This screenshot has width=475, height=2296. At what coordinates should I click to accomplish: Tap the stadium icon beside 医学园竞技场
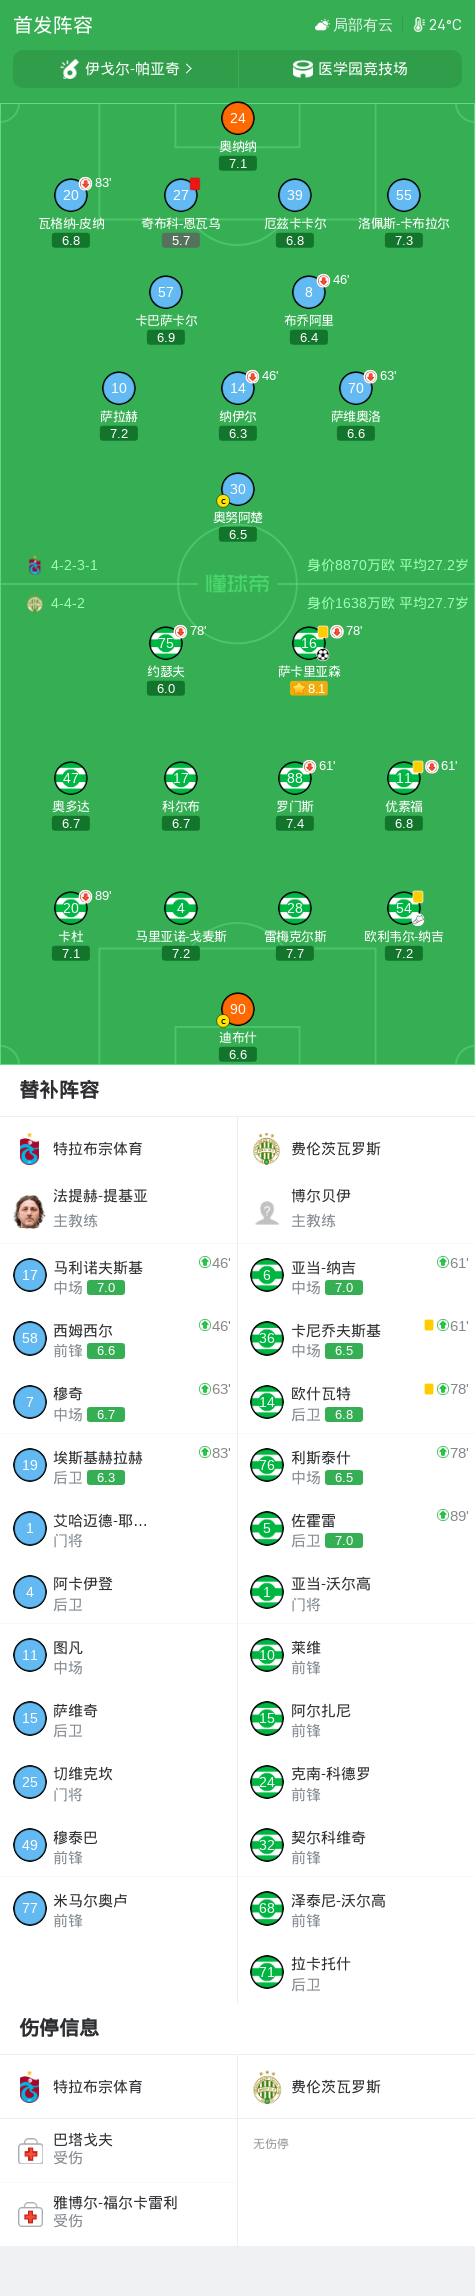click(x=303, y=69)
